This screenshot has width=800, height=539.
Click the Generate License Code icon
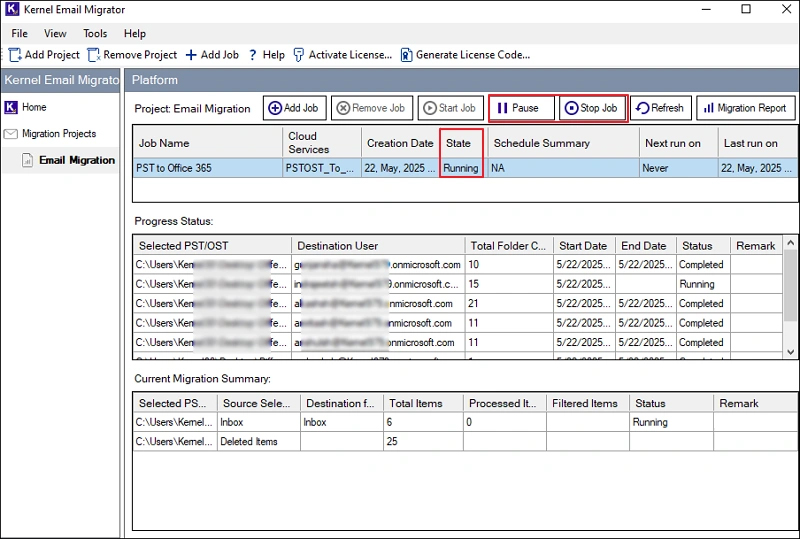tap(406, 55)
